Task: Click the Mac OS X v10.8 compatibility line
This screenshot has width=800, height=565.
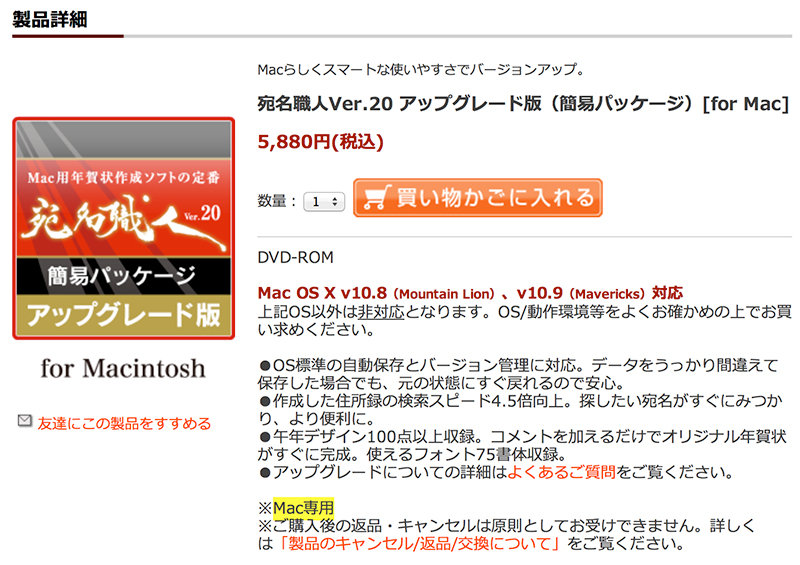Action: click(x=470, y=293)
